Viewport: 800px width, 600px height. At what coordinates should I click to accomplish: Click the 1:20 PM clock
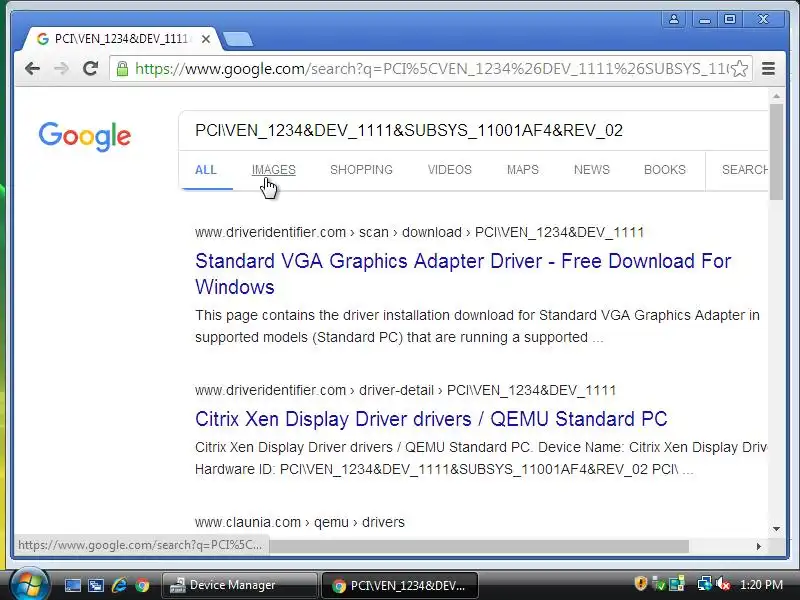tap(761, 585)
